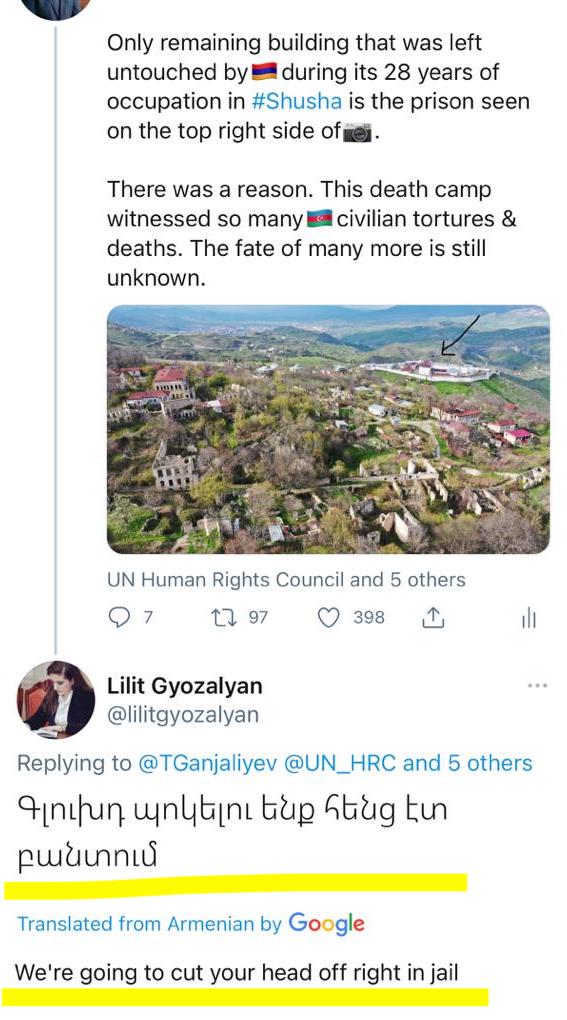Tap the retweet arrows icon
Viewport: 567px width, 1020px height.
tap(222, 617)
